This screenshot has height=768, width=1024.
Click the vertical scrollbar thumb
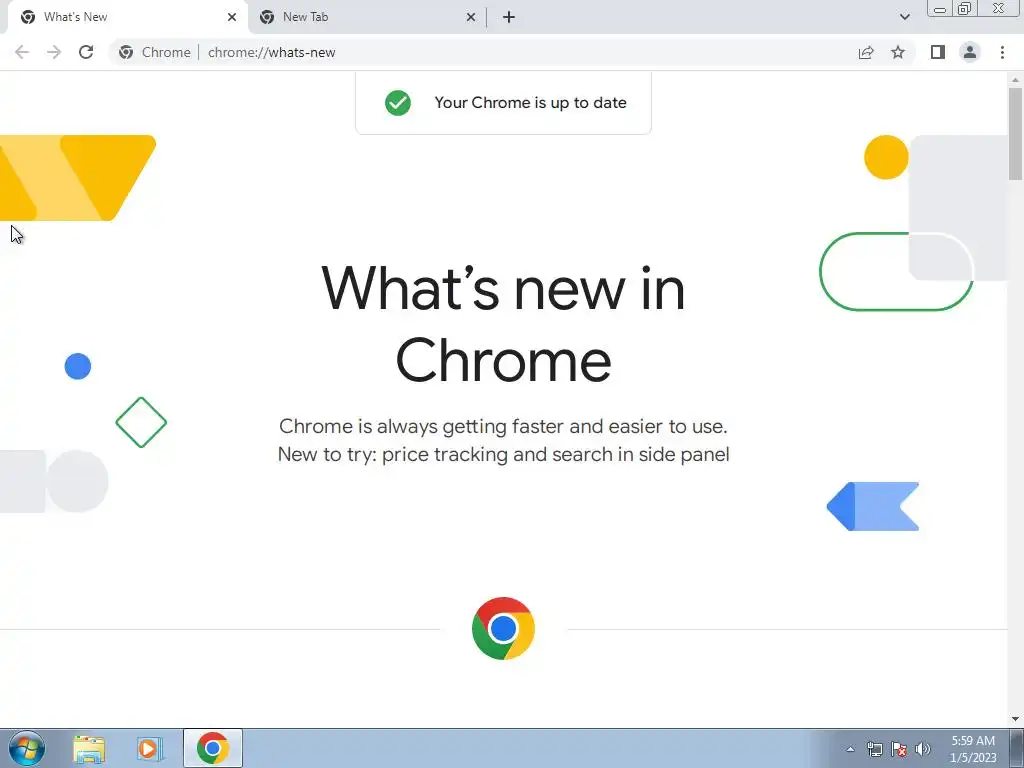[x=1015, y=134]
